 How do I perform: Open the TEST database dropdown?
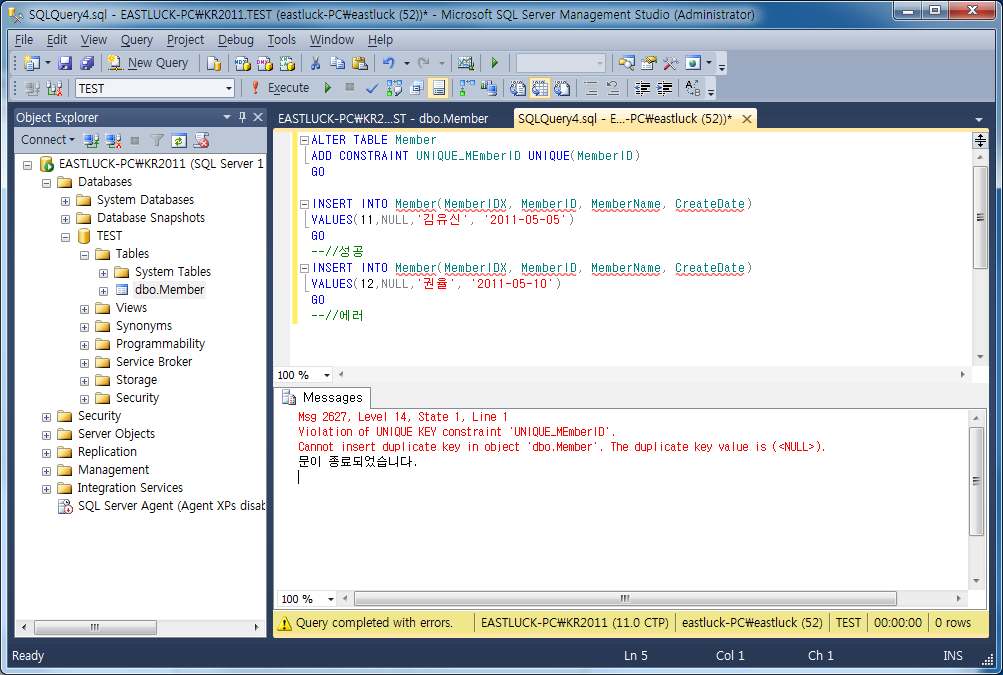(x=229, y=88)
